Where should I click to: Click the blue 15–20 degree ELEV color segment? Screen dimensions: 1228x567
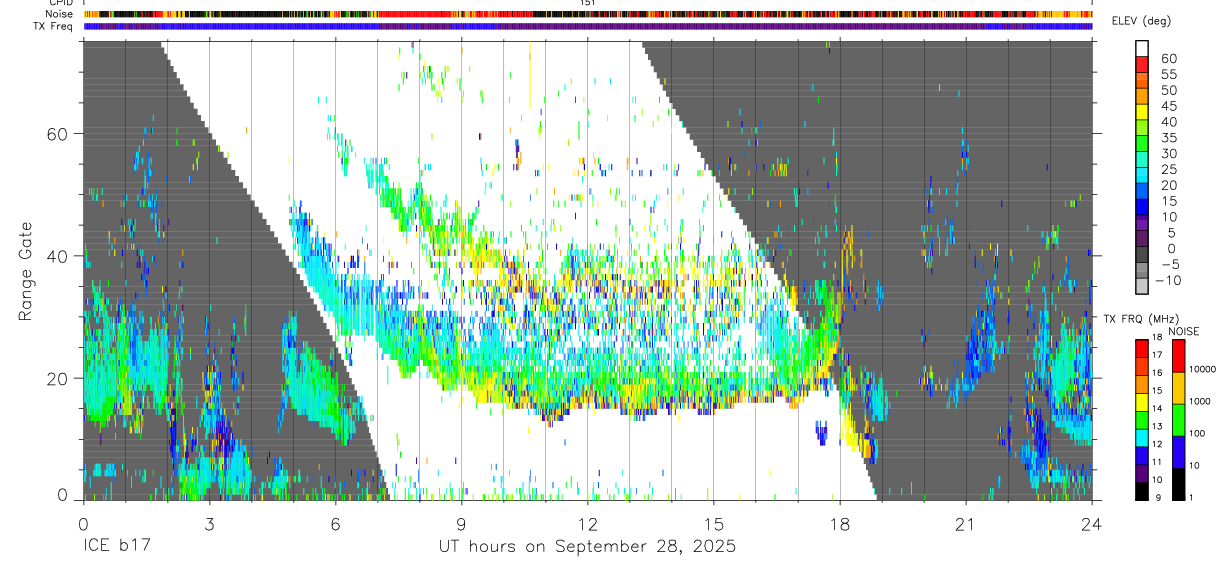tap(1142, 193)
